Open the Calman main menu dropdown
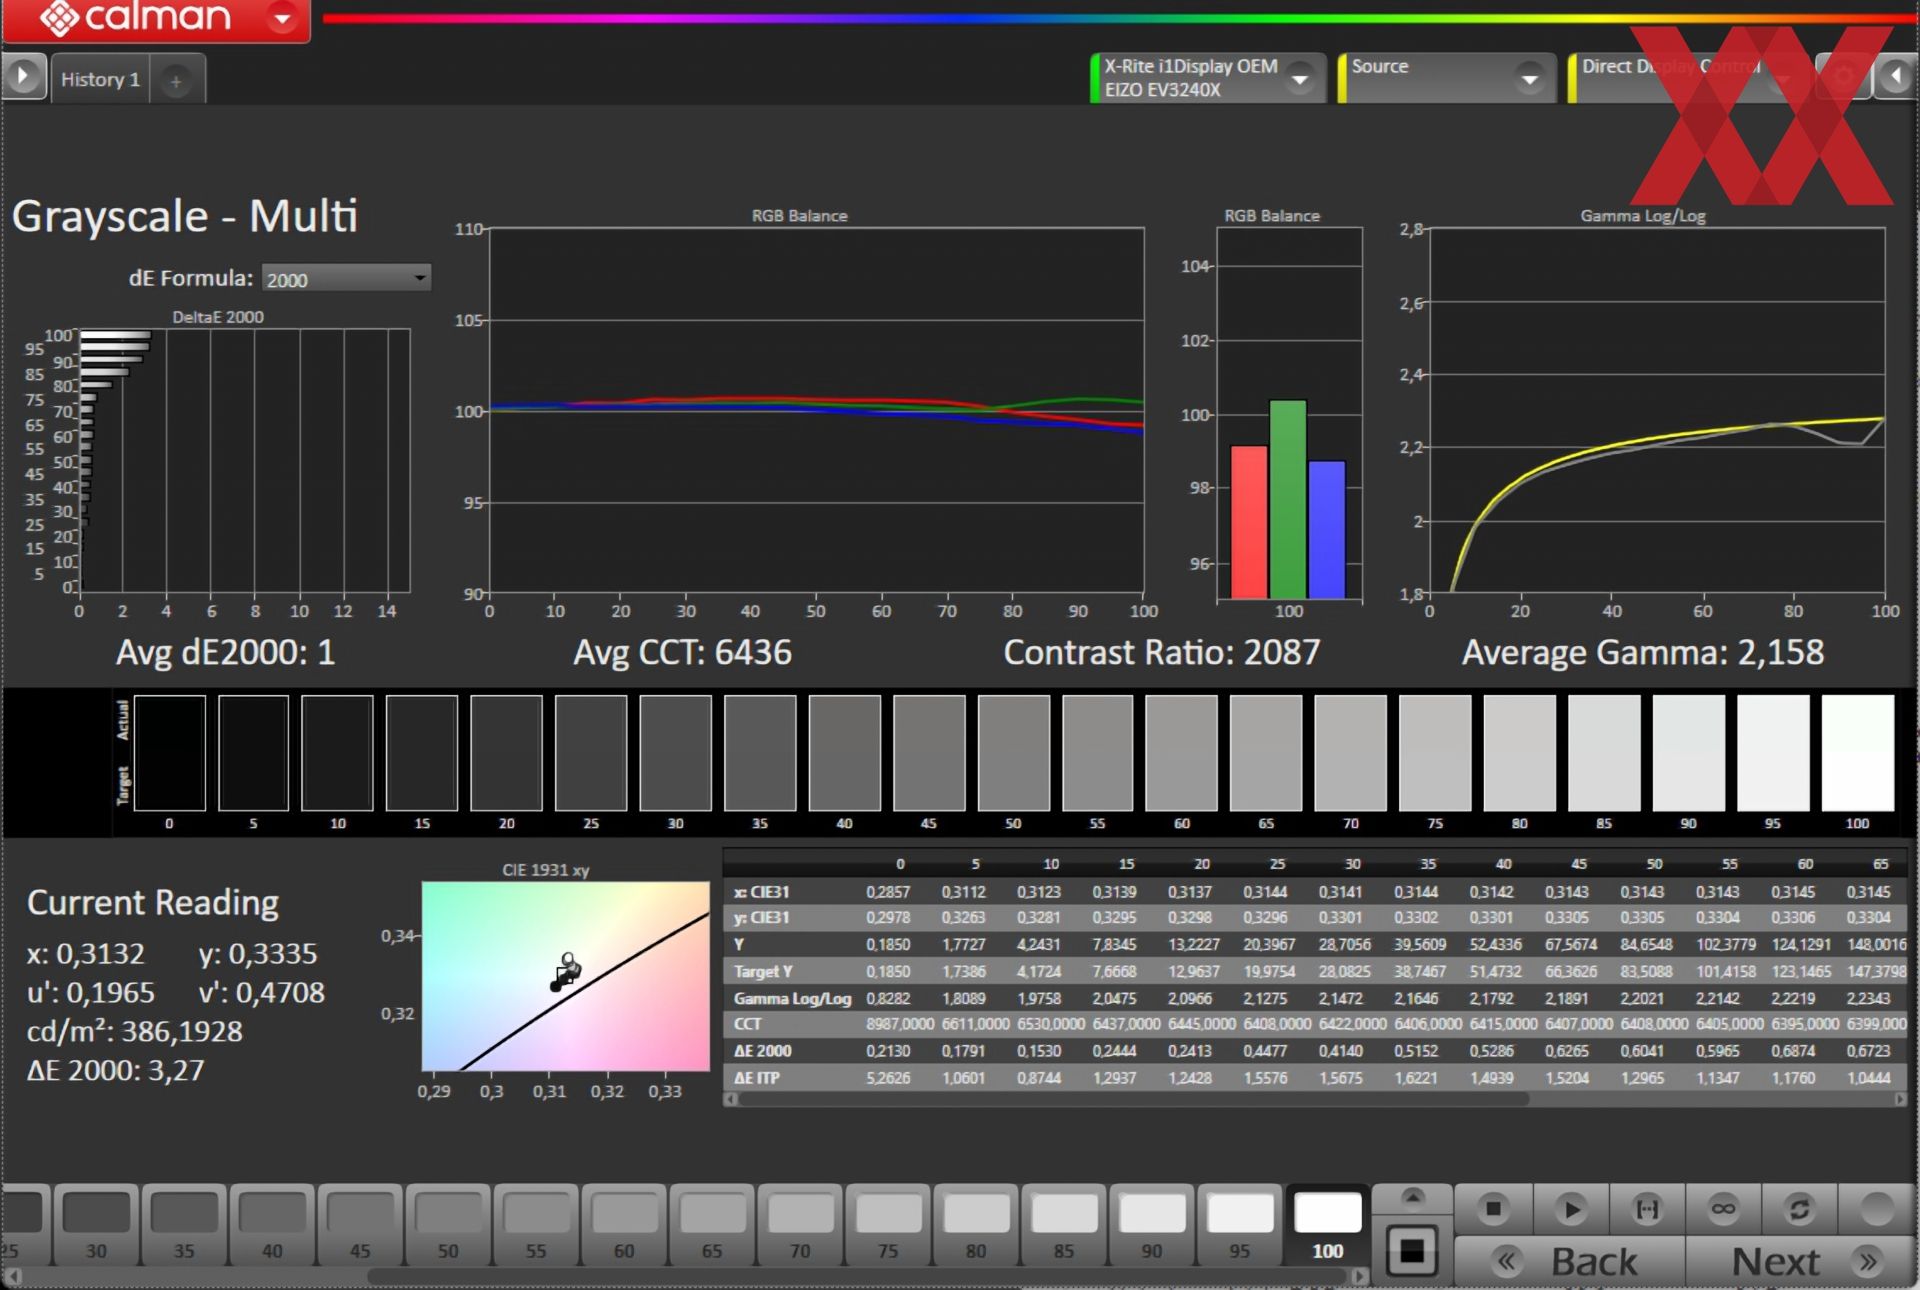 (x=283, y=18)
